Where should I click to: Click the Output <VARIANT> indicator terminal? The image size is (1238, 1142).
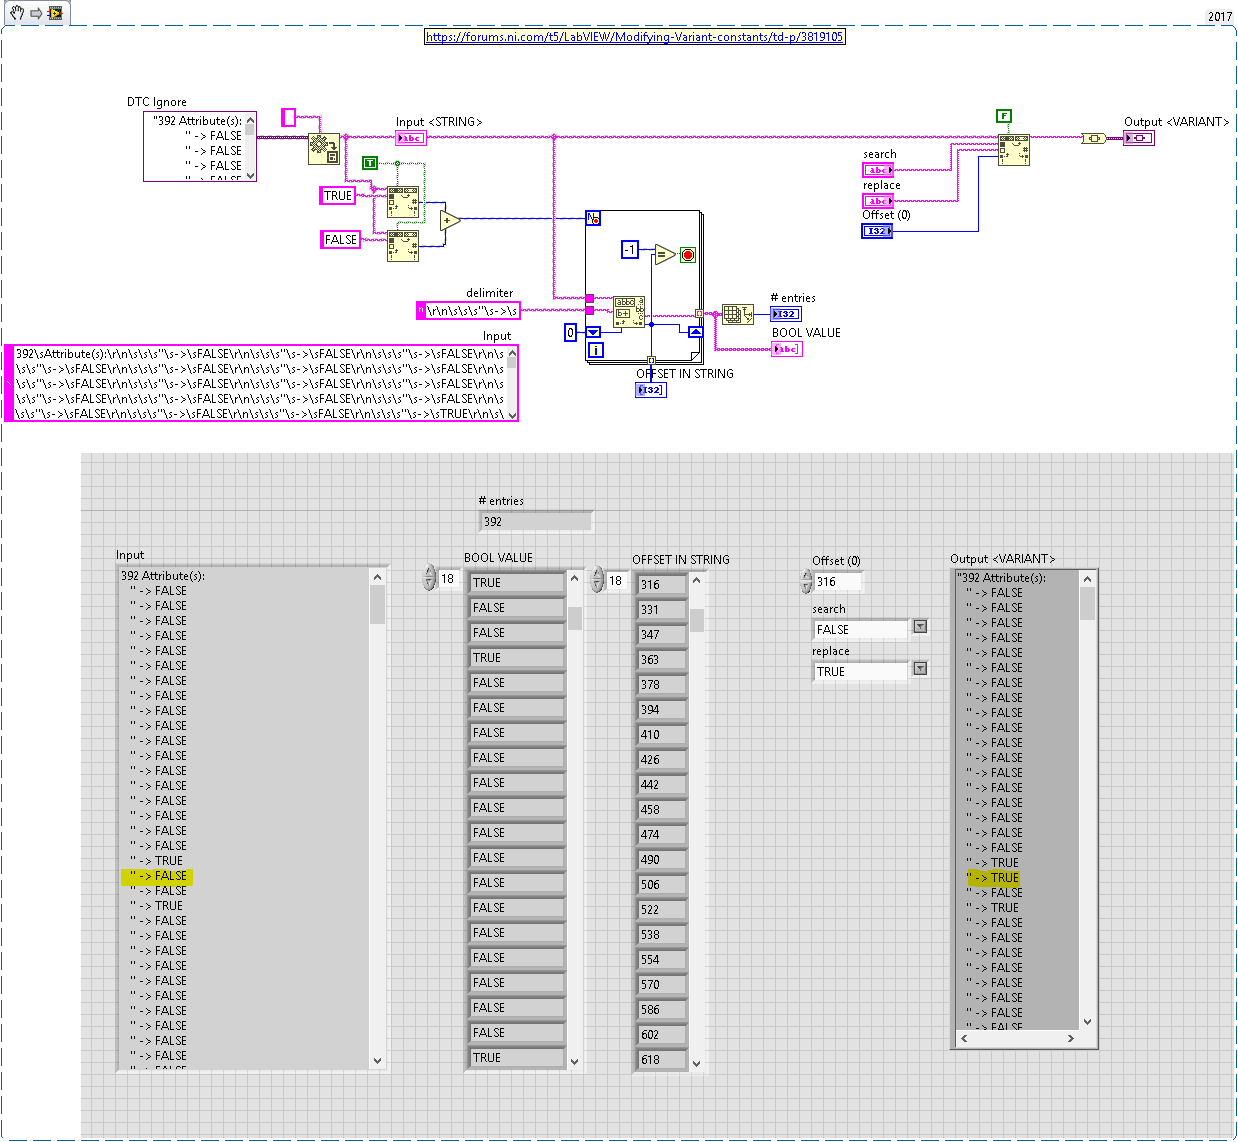click(x=1139, y=138)
